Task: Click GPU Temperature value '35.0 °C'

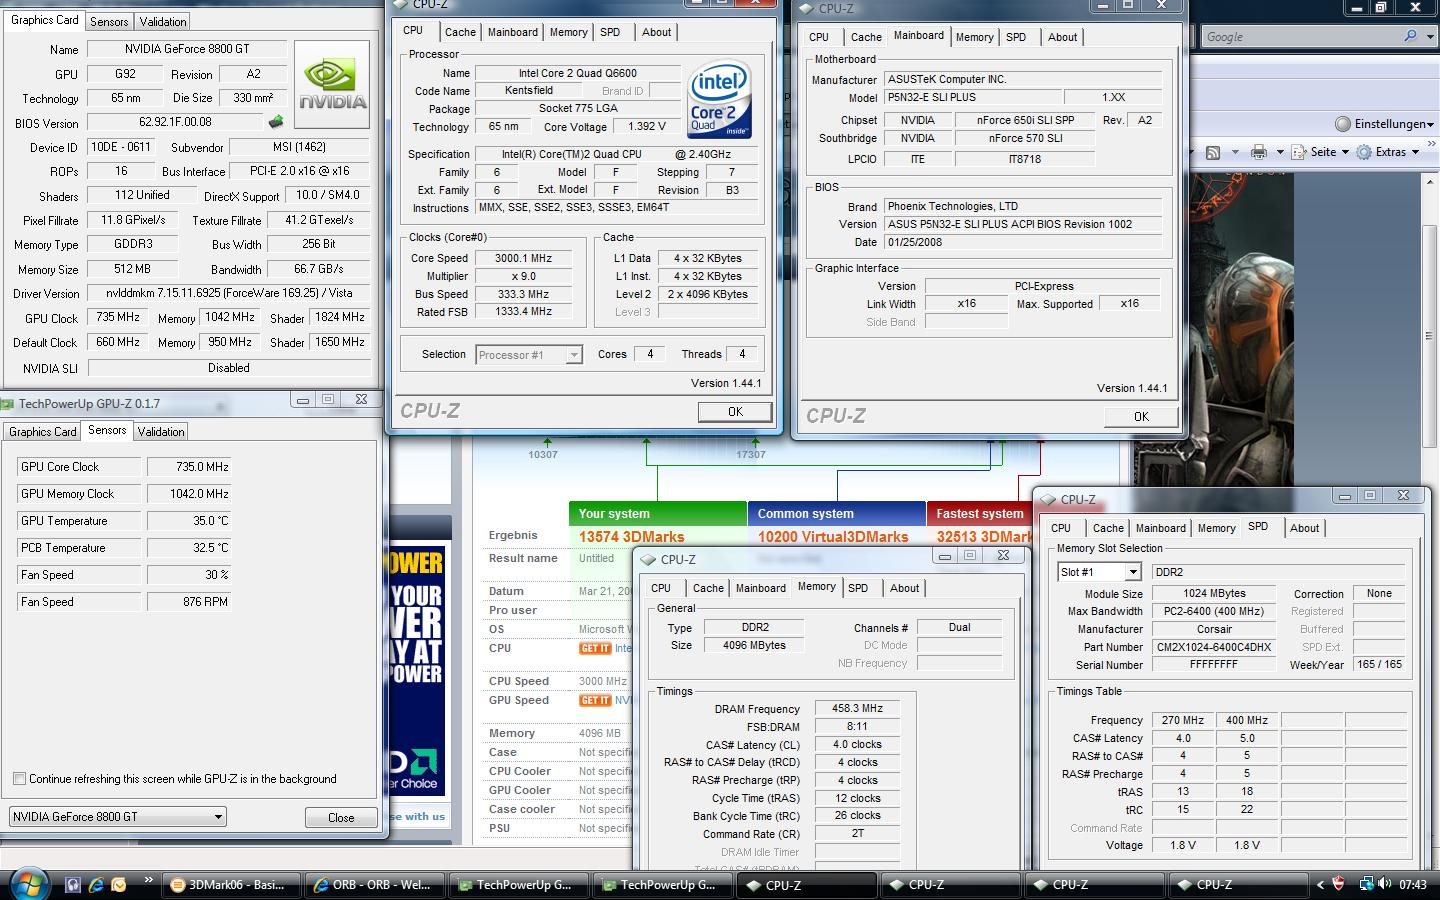Action: tap(189, 521)
